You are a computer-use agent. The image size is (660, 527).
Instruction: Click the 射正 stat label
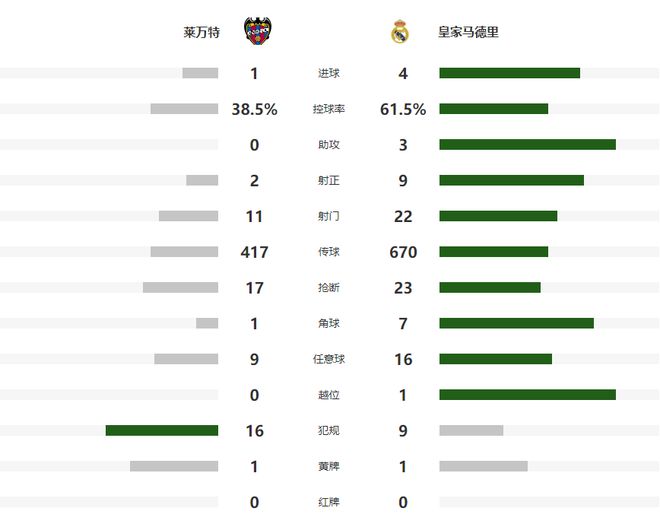329,180
